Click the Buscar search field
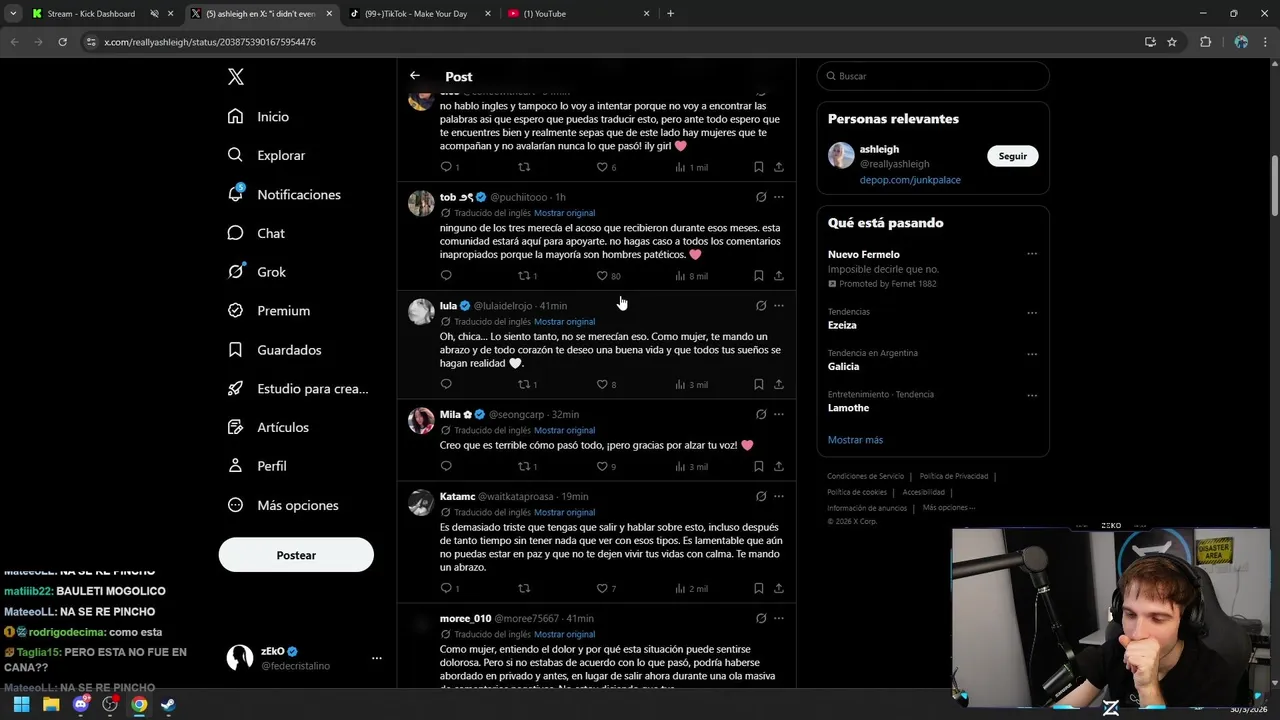The image size is (1280, 720). point(933,76)
